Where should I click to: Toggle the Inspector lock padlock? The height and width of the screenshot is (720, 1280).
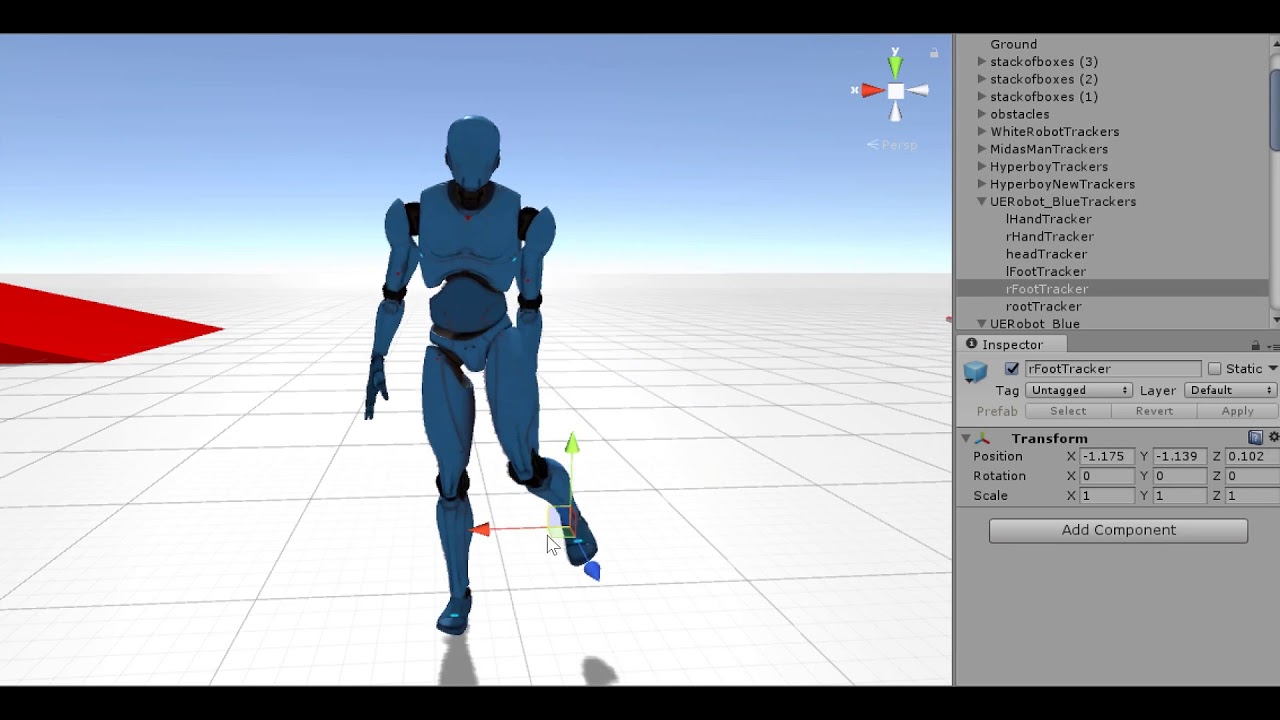[1256, 344]
